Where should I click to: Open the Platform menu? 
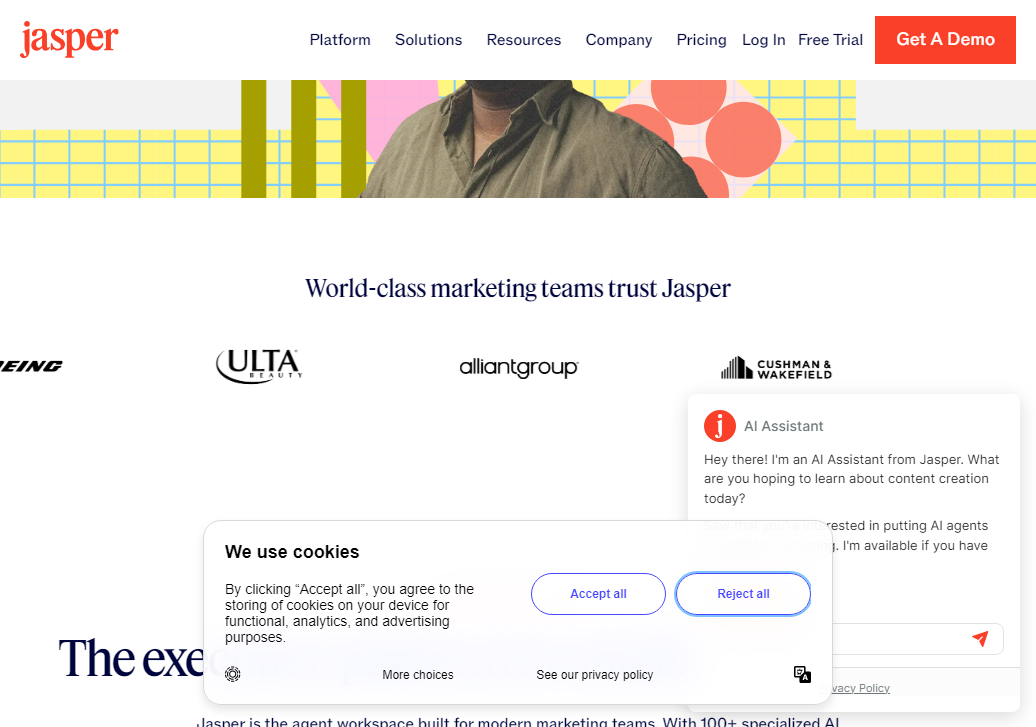coord(340,40)
